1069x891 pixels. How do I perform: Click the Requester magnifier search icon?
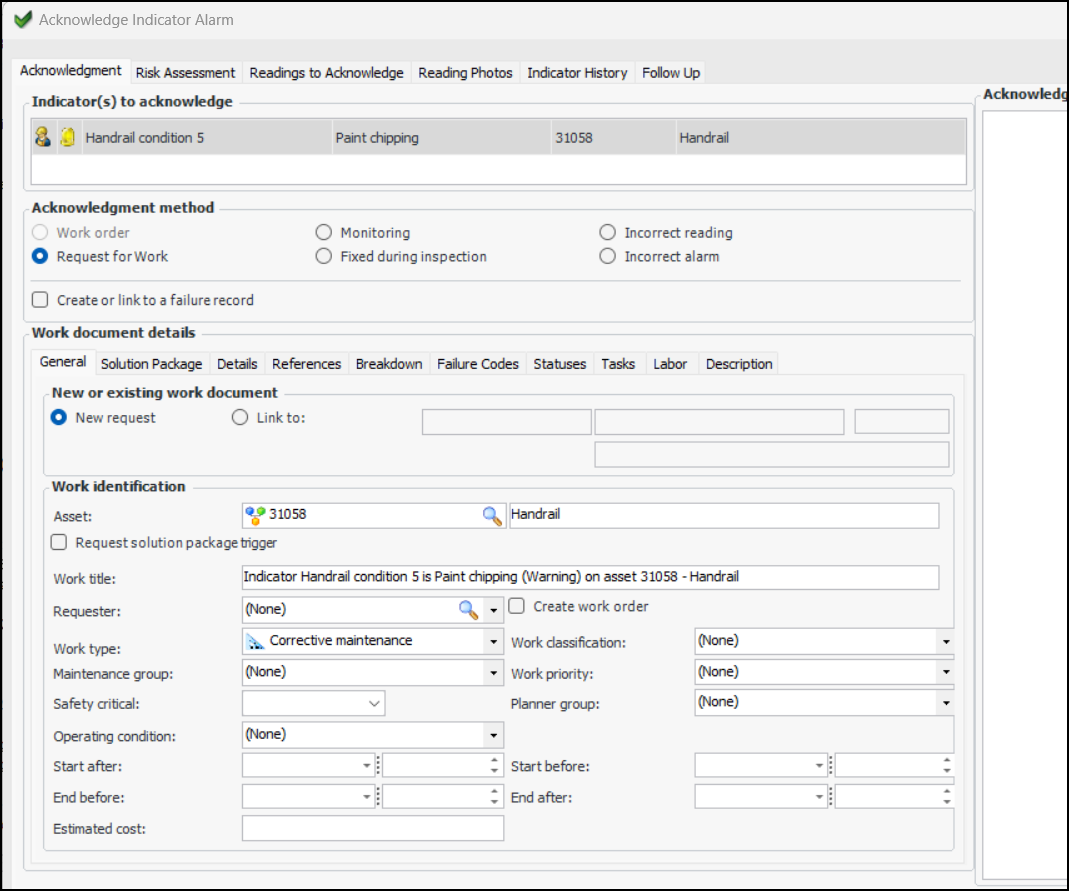(468, 609)
